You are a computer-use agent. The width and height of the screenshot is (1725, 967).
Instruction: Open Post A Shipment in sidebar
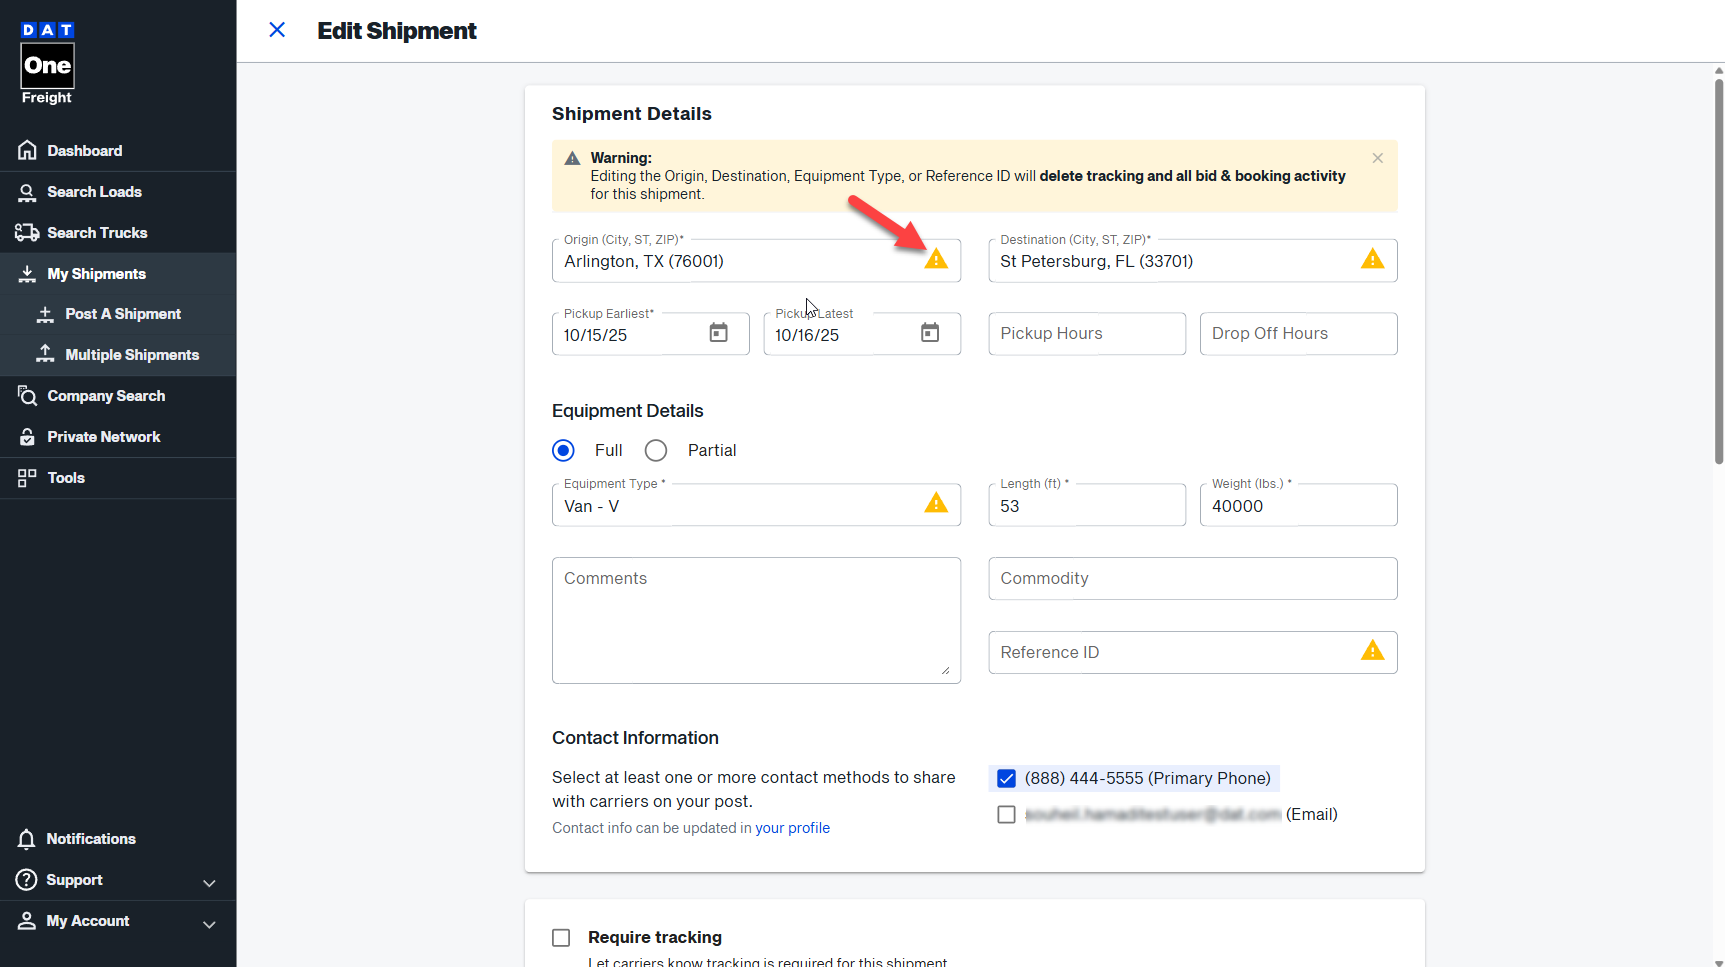[123, 314]
